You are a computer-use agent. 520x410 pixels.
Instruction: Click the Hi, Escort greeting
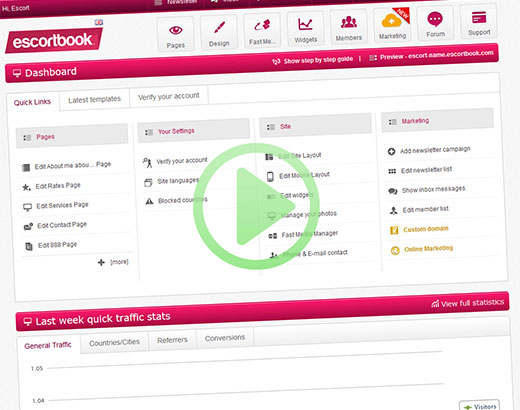point(16,8)
